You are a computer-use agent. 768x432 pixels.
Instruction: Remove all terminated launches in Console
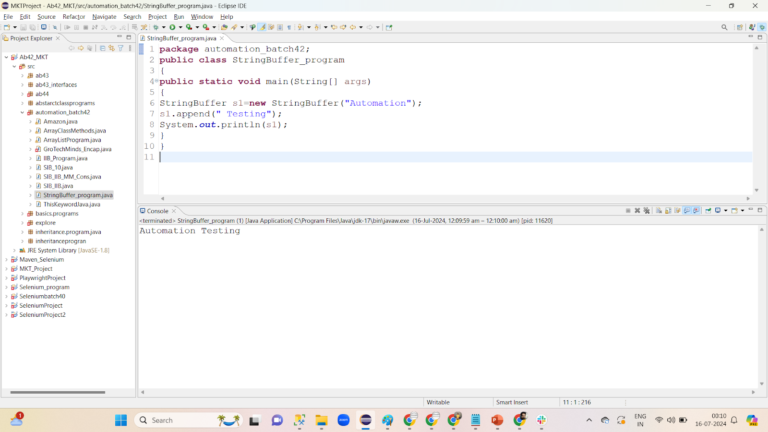[x=647, y=211]
